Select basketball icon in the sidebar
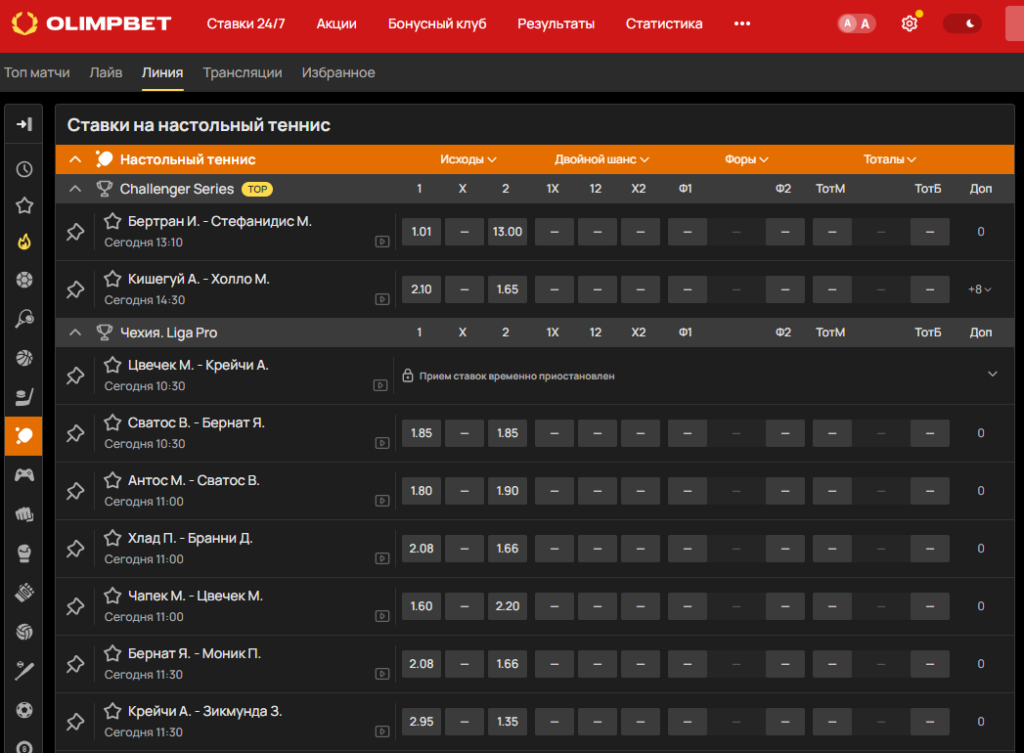Viewport: 1024px width, 753px height. point(24,358)
